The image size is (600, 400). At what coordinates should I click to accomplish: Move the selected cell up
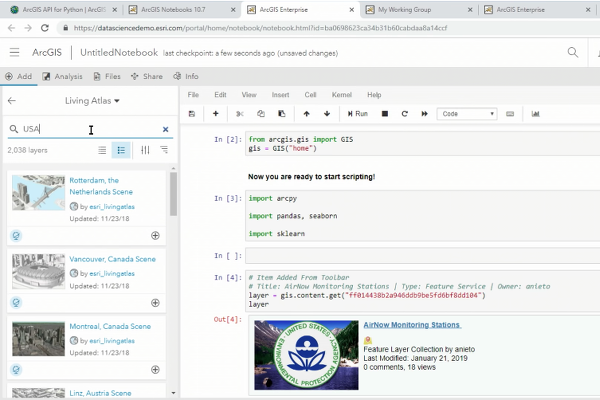click(x=307, y=114)
